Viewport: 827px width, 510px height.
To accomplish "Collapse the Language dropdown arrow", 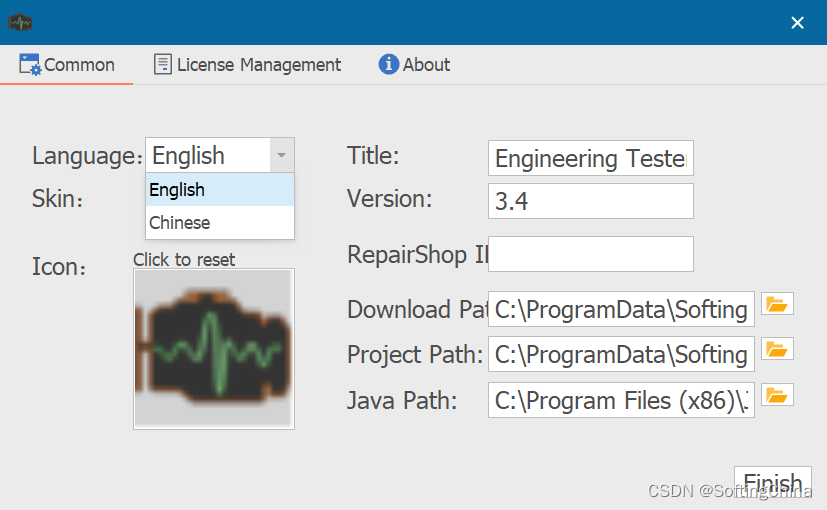I will coord(282,156).
